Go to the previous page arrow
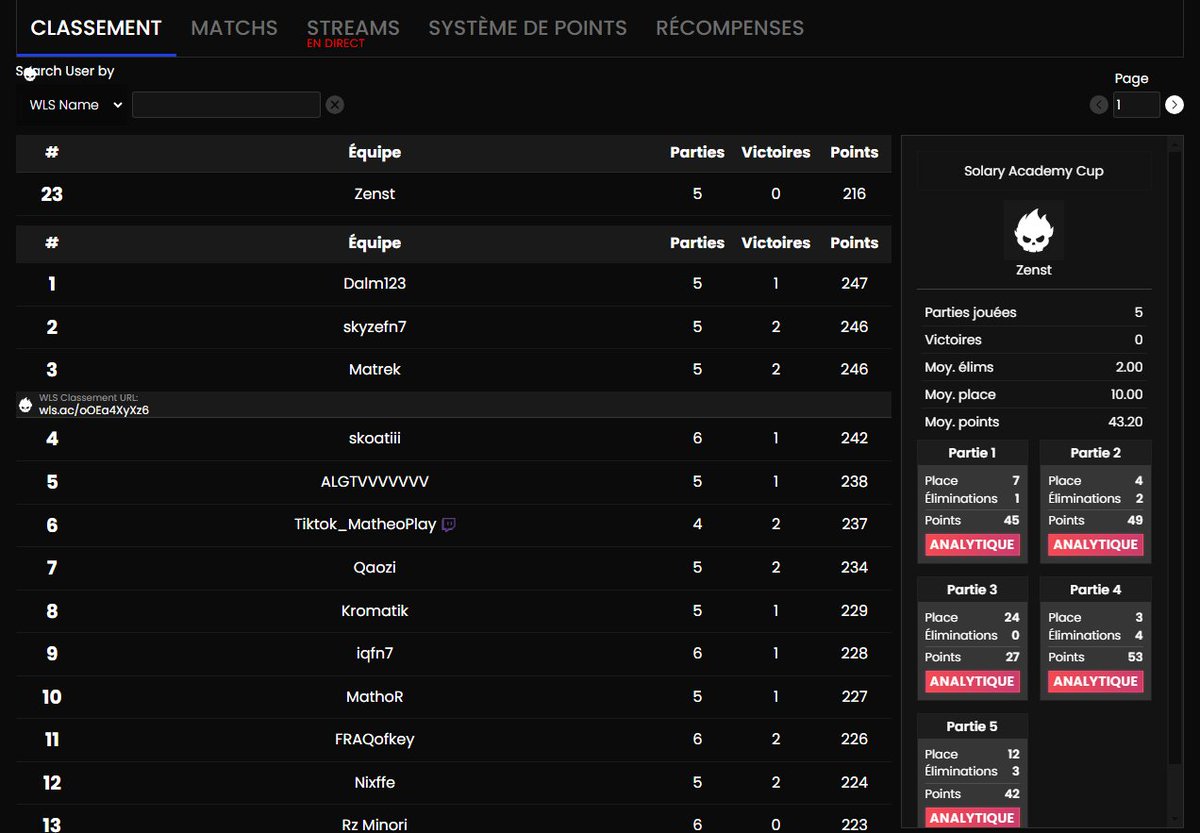 click(1099, 105)
